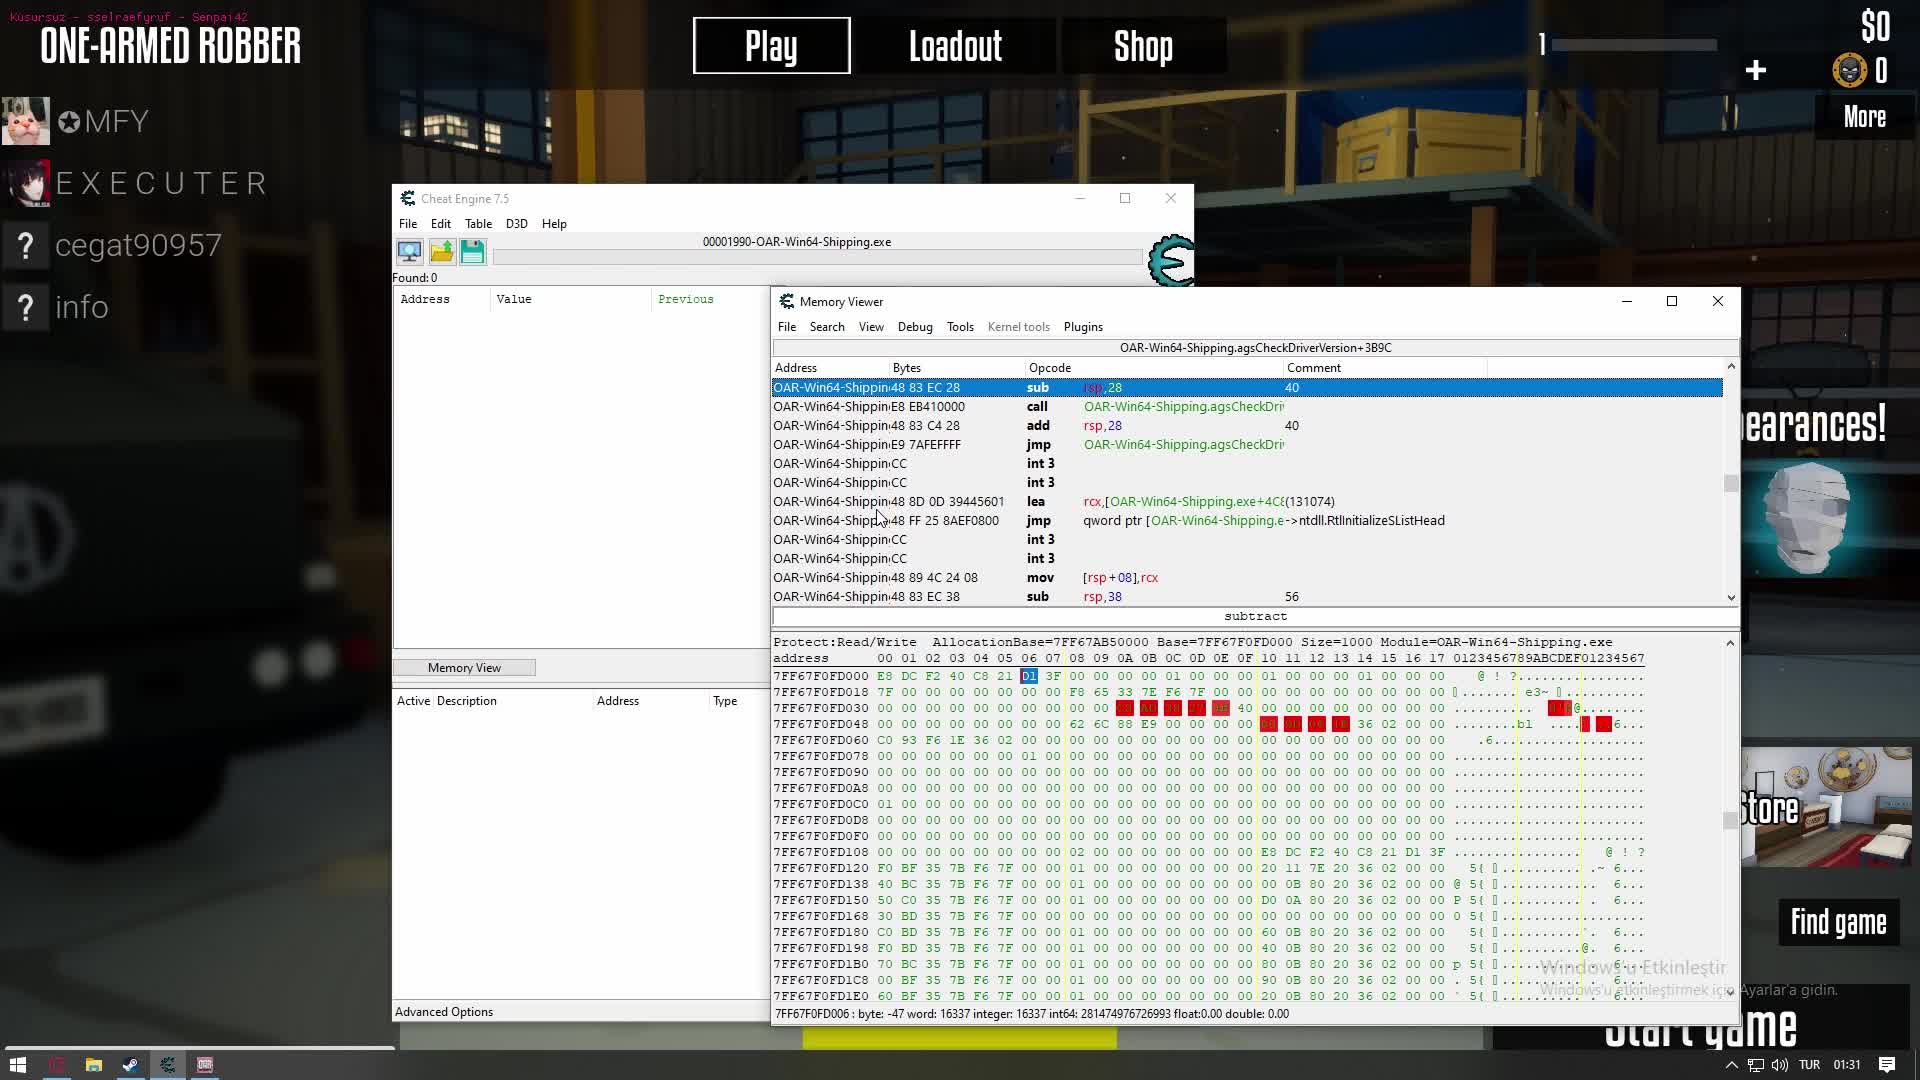Click the skull coin currency icon
This screenshot has width=1920, height=1080.
pyautogui.click(x=1849, y=71)
